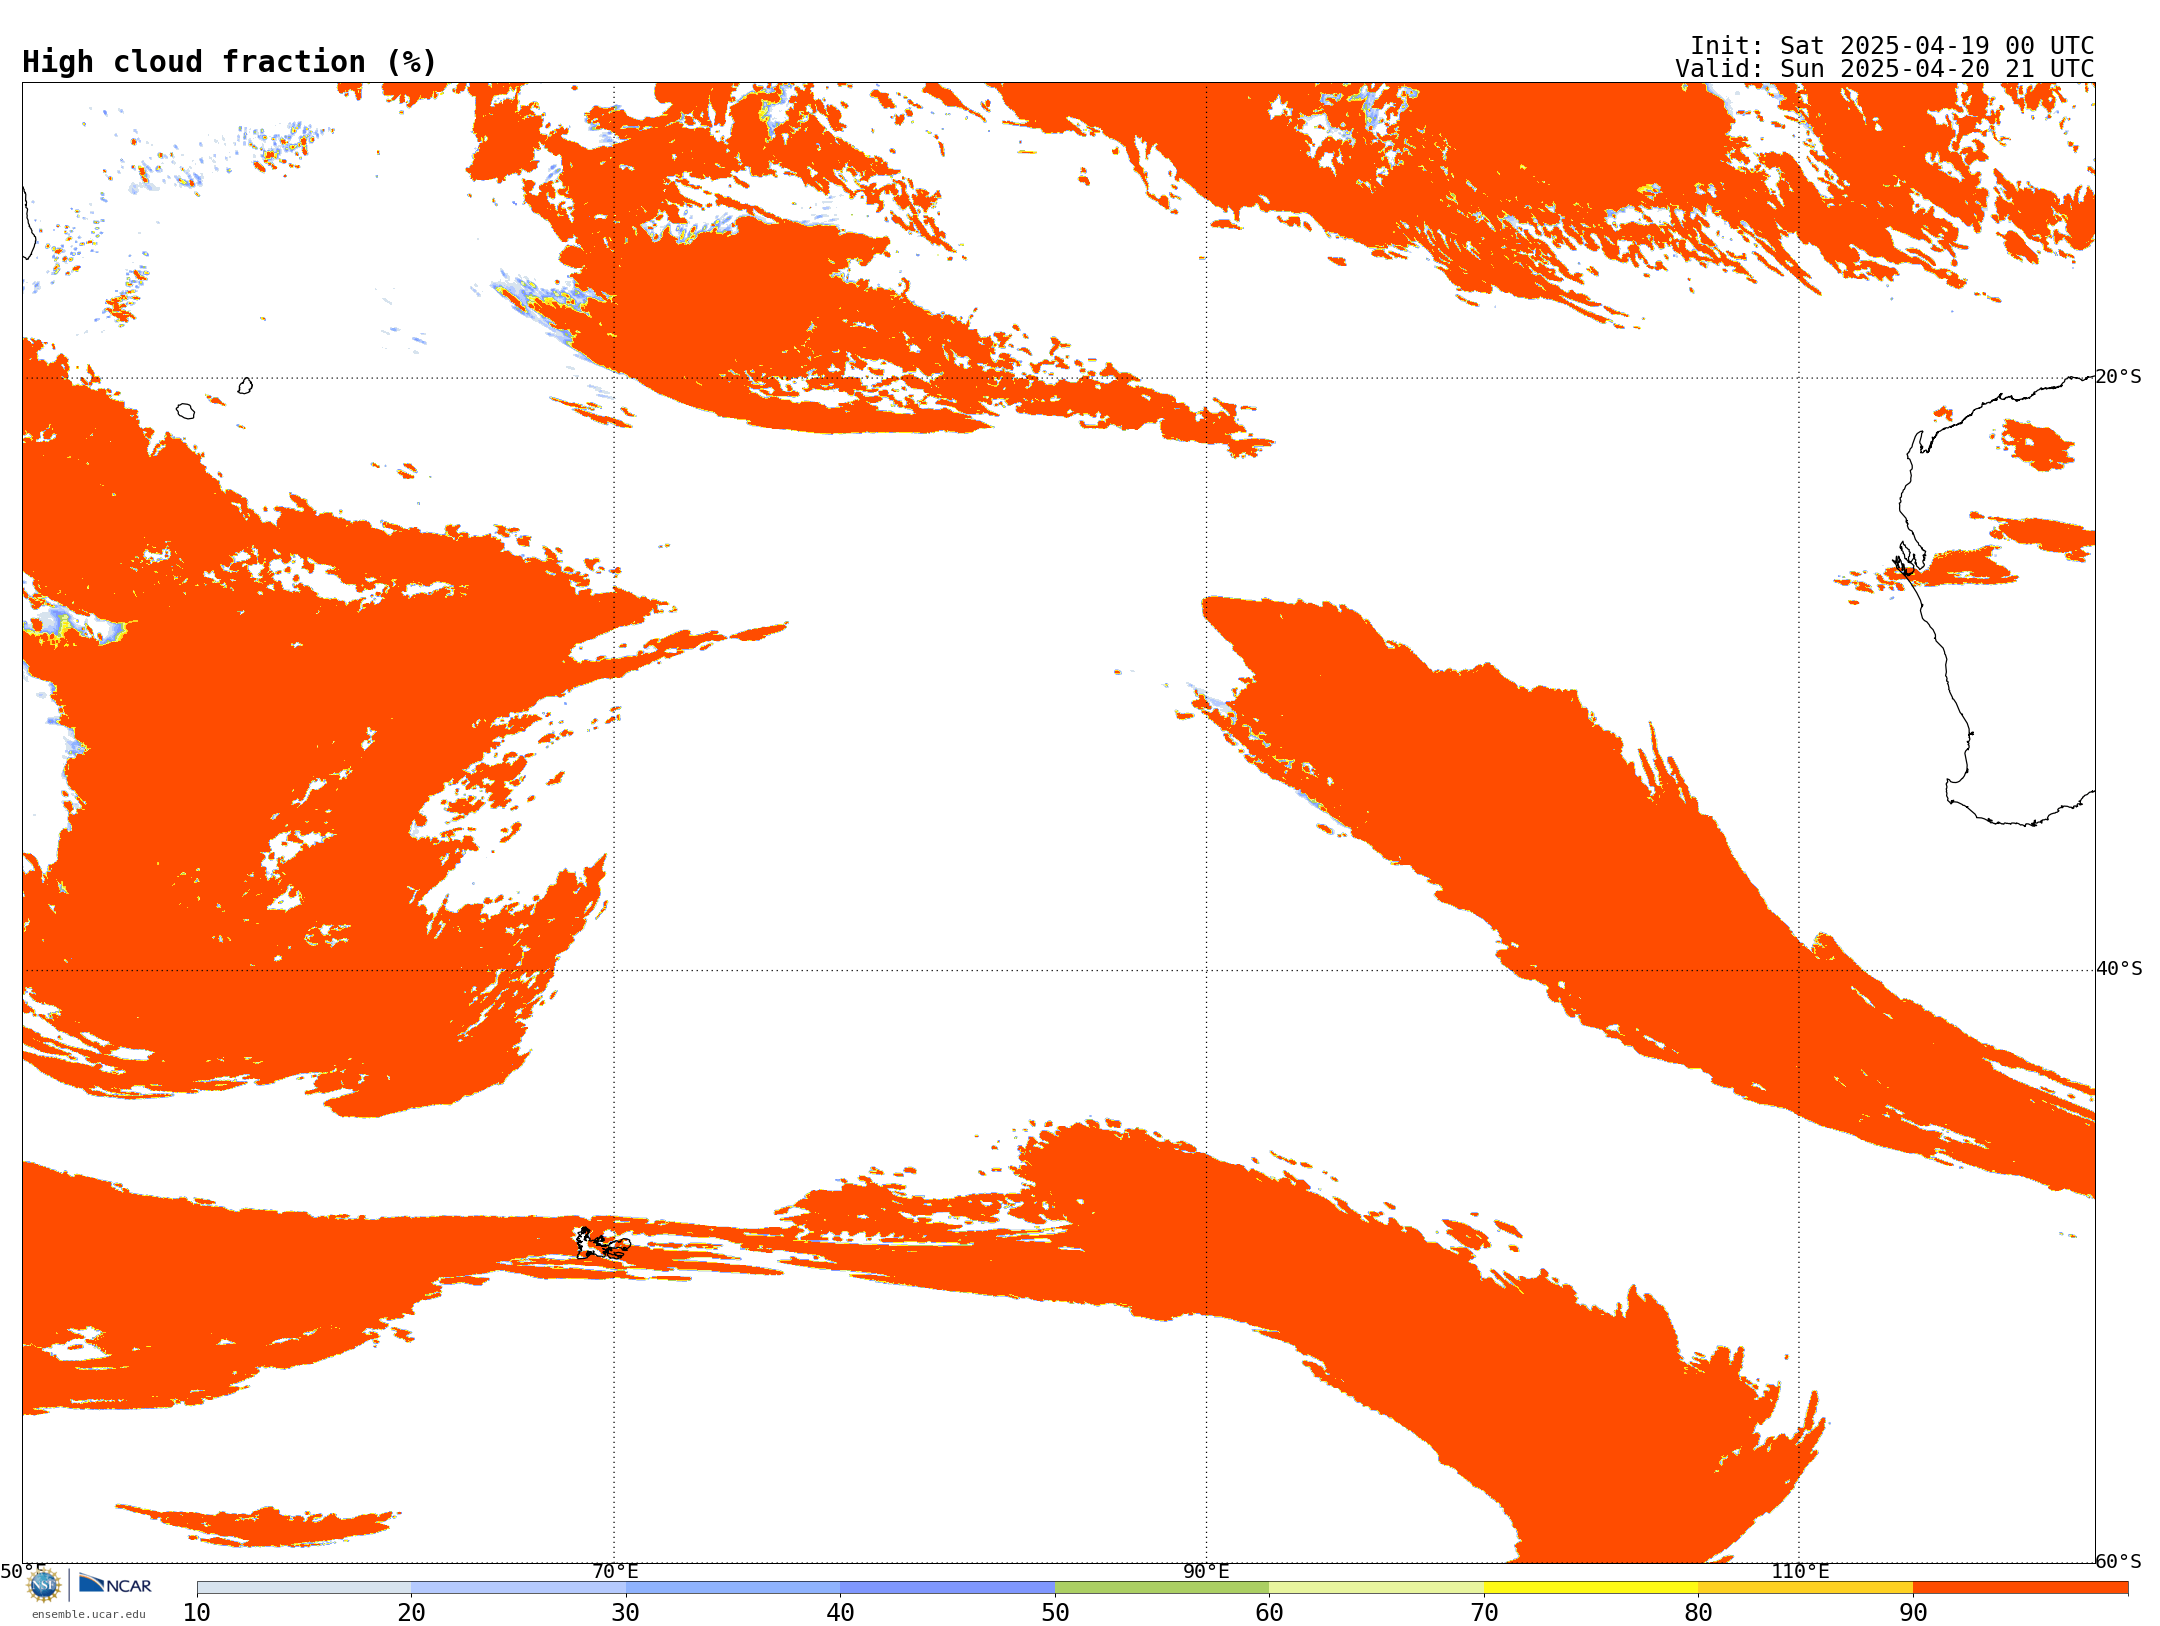Click the colorbar tick label 20
The image size is (2160, 1626).
click(411, 1613)
